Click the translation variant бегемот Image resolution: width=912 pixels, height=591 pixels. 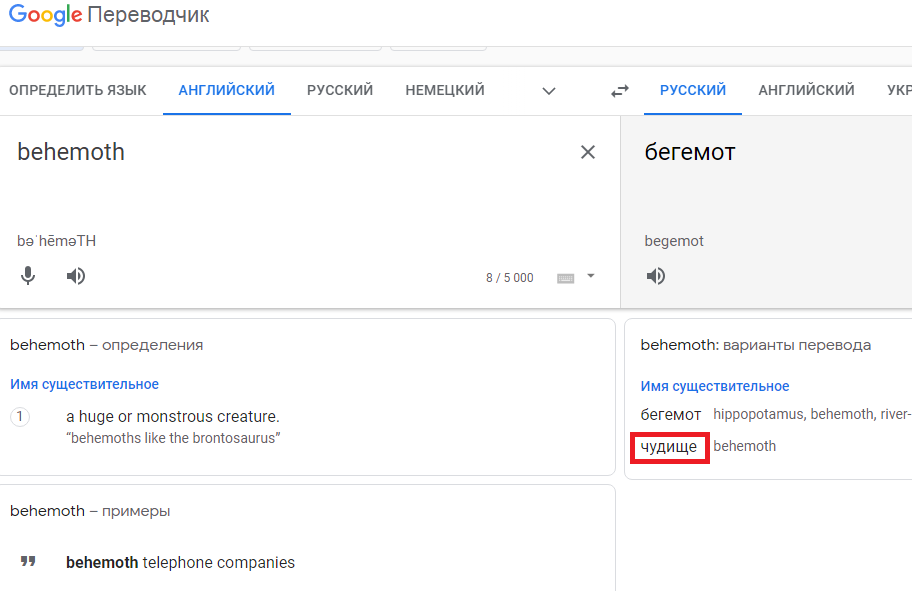click(671, 414)
